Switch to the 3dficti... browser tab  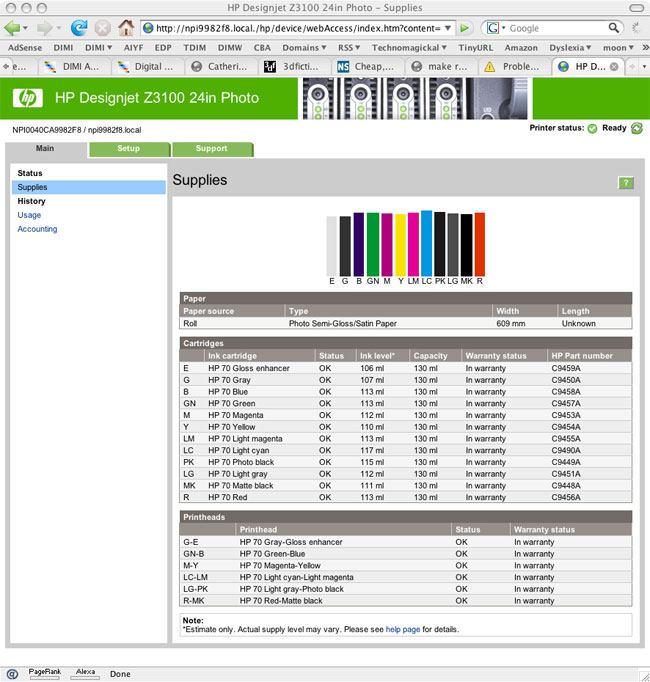(x=293, y=67)
